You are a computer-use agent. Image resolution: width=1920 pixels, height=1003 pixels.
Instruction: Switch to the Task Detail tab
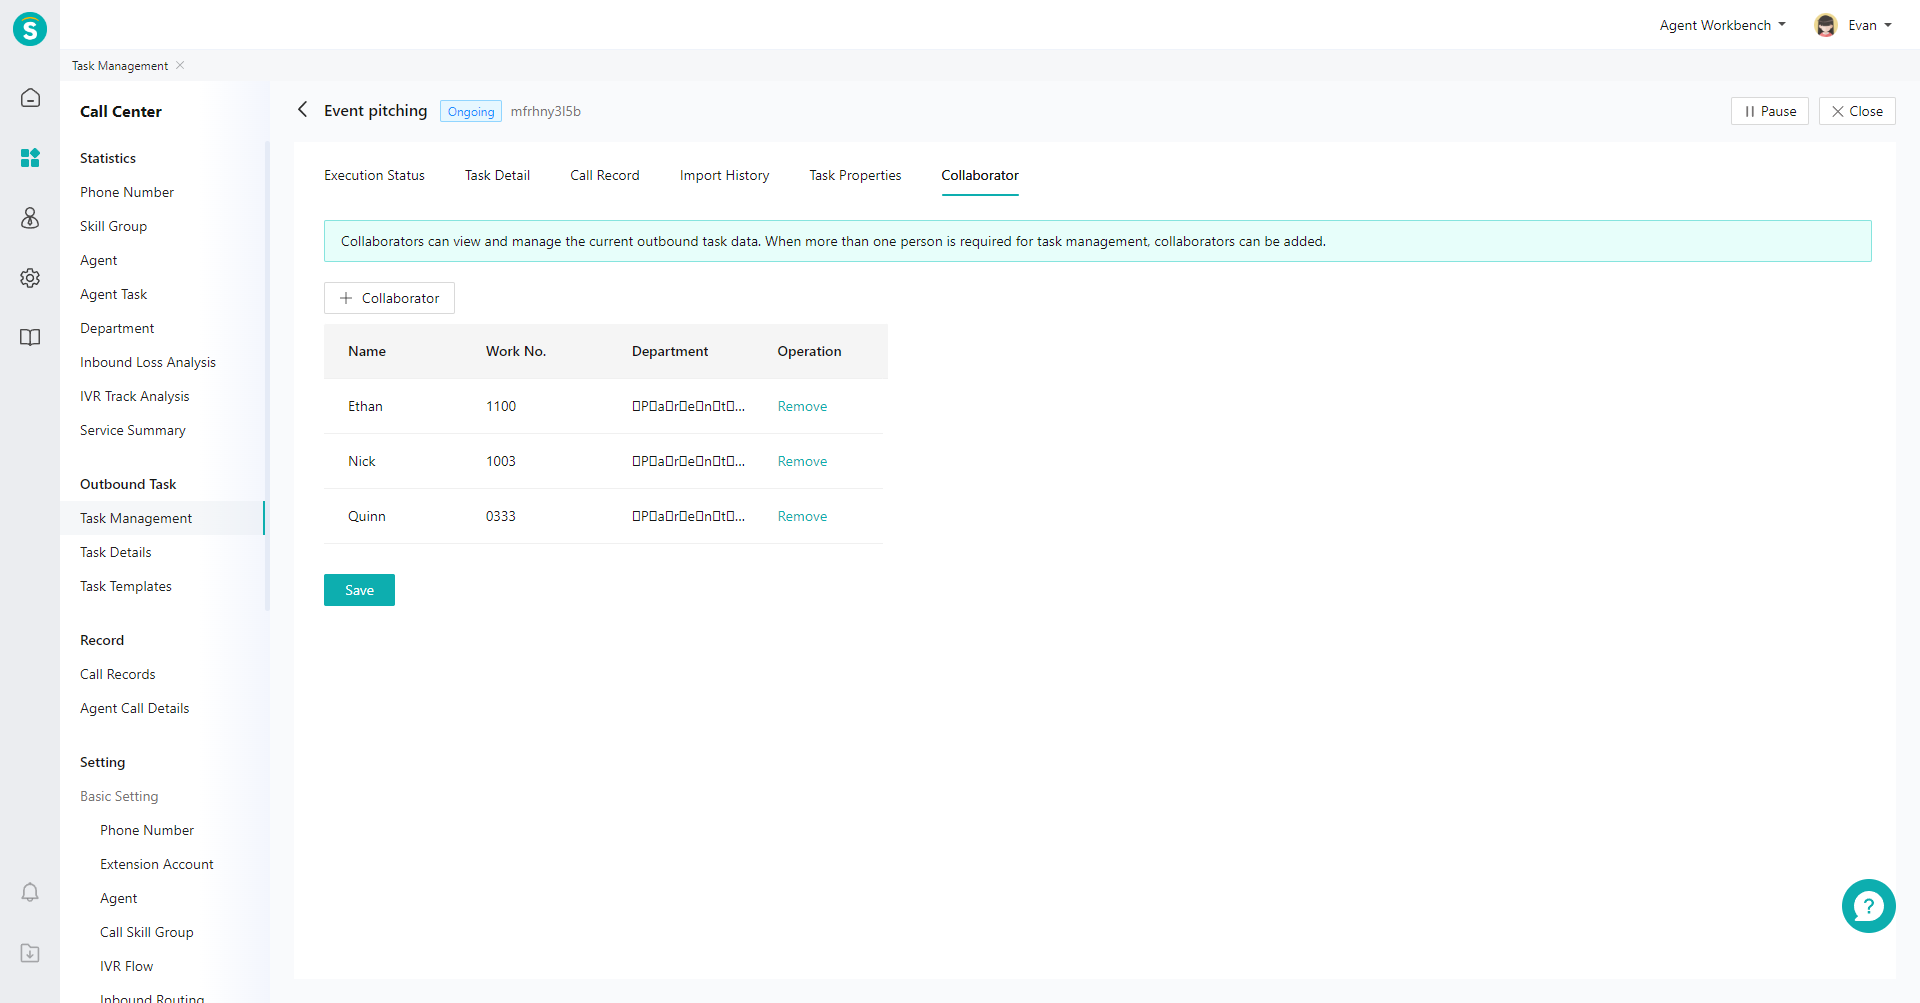pyautogui.click(x=497, y=175)
